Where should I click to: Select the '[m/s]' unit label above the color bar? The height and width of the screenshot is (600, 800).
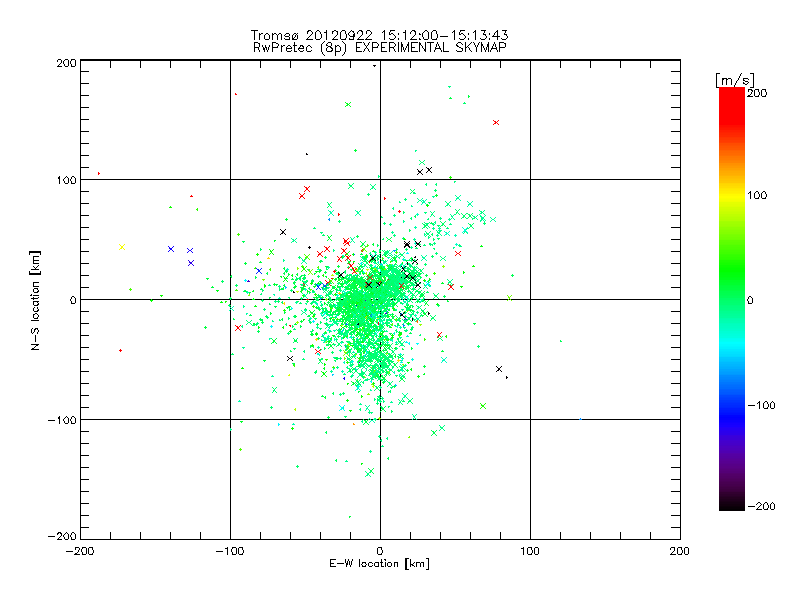pyautogui.click(x=735, y=81)
